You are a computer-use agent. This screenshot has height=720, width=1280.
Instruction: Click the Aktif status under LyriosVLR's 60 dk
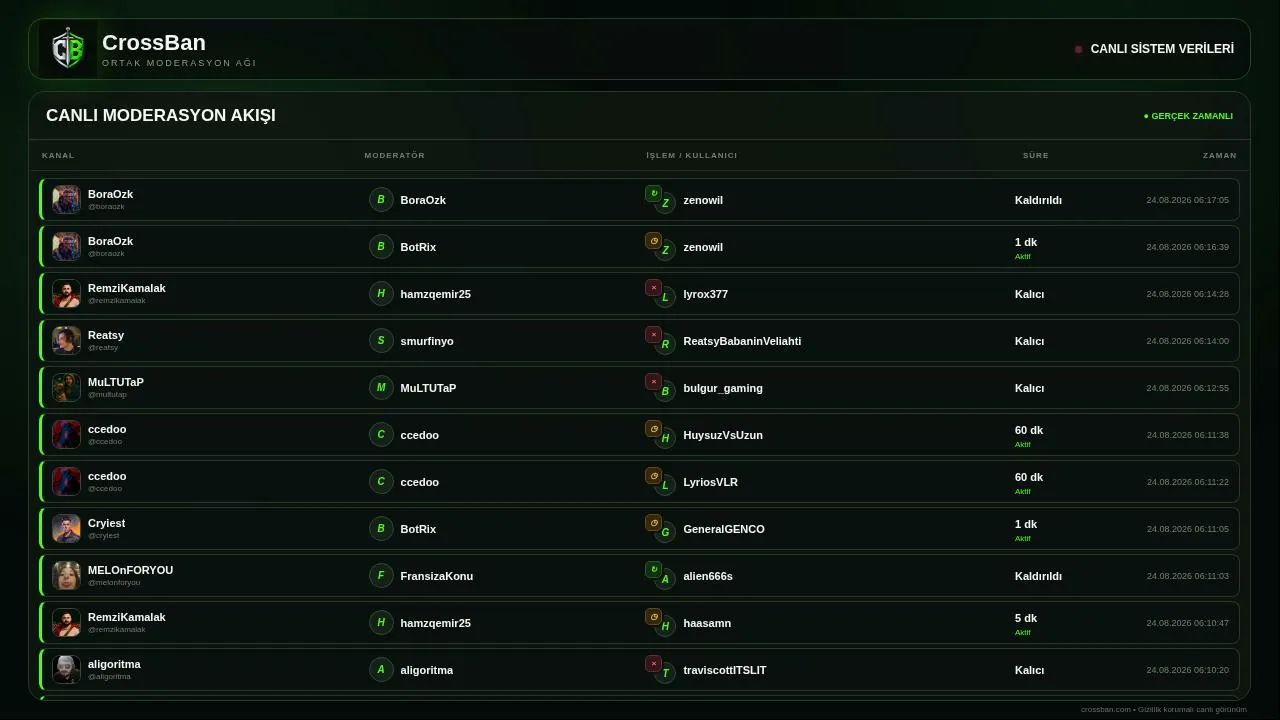[1022, 491]
